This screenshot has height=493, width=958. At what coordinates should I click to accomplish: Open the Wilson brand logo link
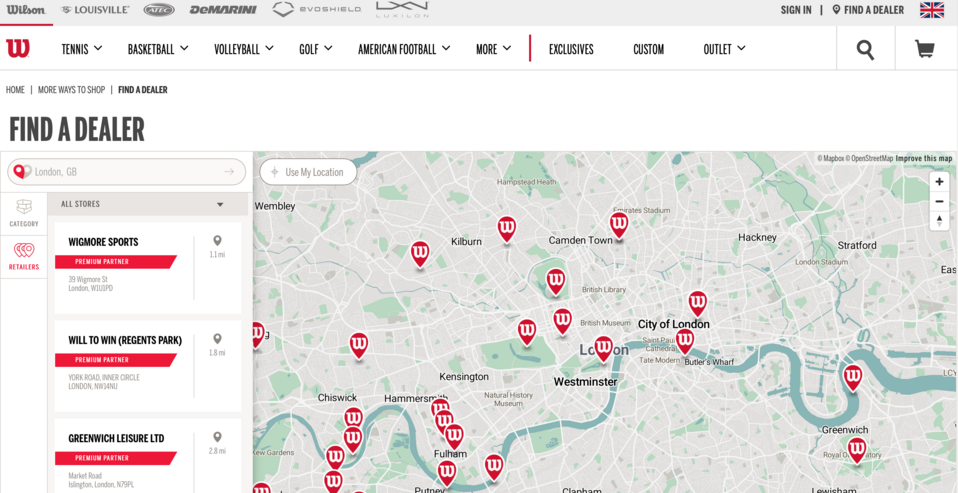[x=26, y=10]
